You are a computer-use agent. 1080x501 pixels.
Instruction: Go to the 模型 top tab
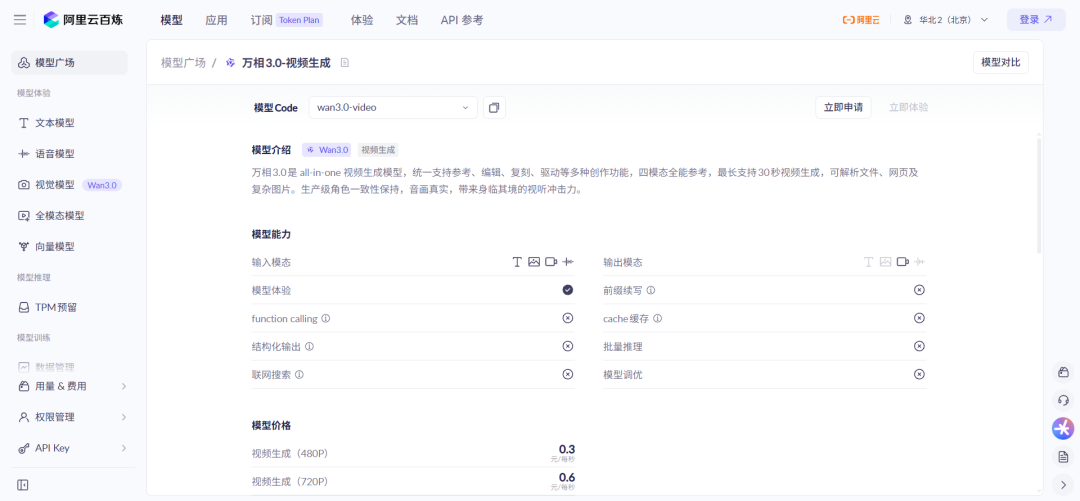click(172, 20)
